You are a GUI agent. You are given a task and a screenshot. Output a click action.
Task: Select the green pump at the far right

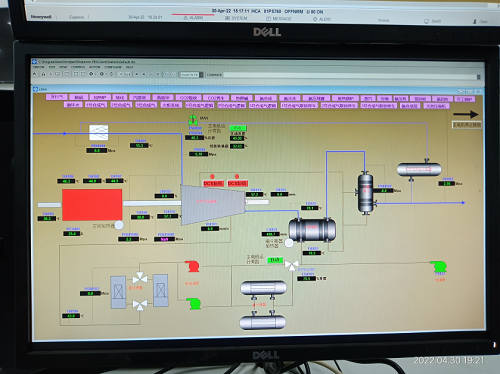[x=438, y=266]
